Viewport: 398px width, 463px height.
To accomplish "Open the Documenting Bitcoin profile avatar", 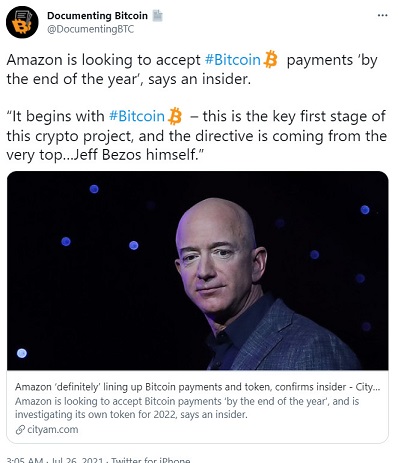I will [22, 22].
